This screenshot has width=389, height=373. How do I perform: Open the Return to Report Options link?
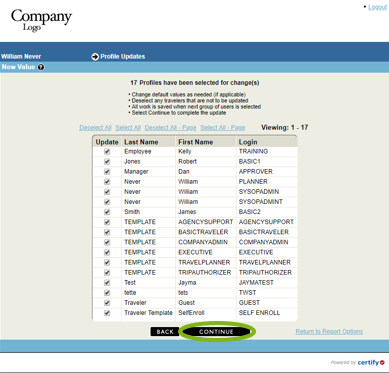[x=329, y=332]
